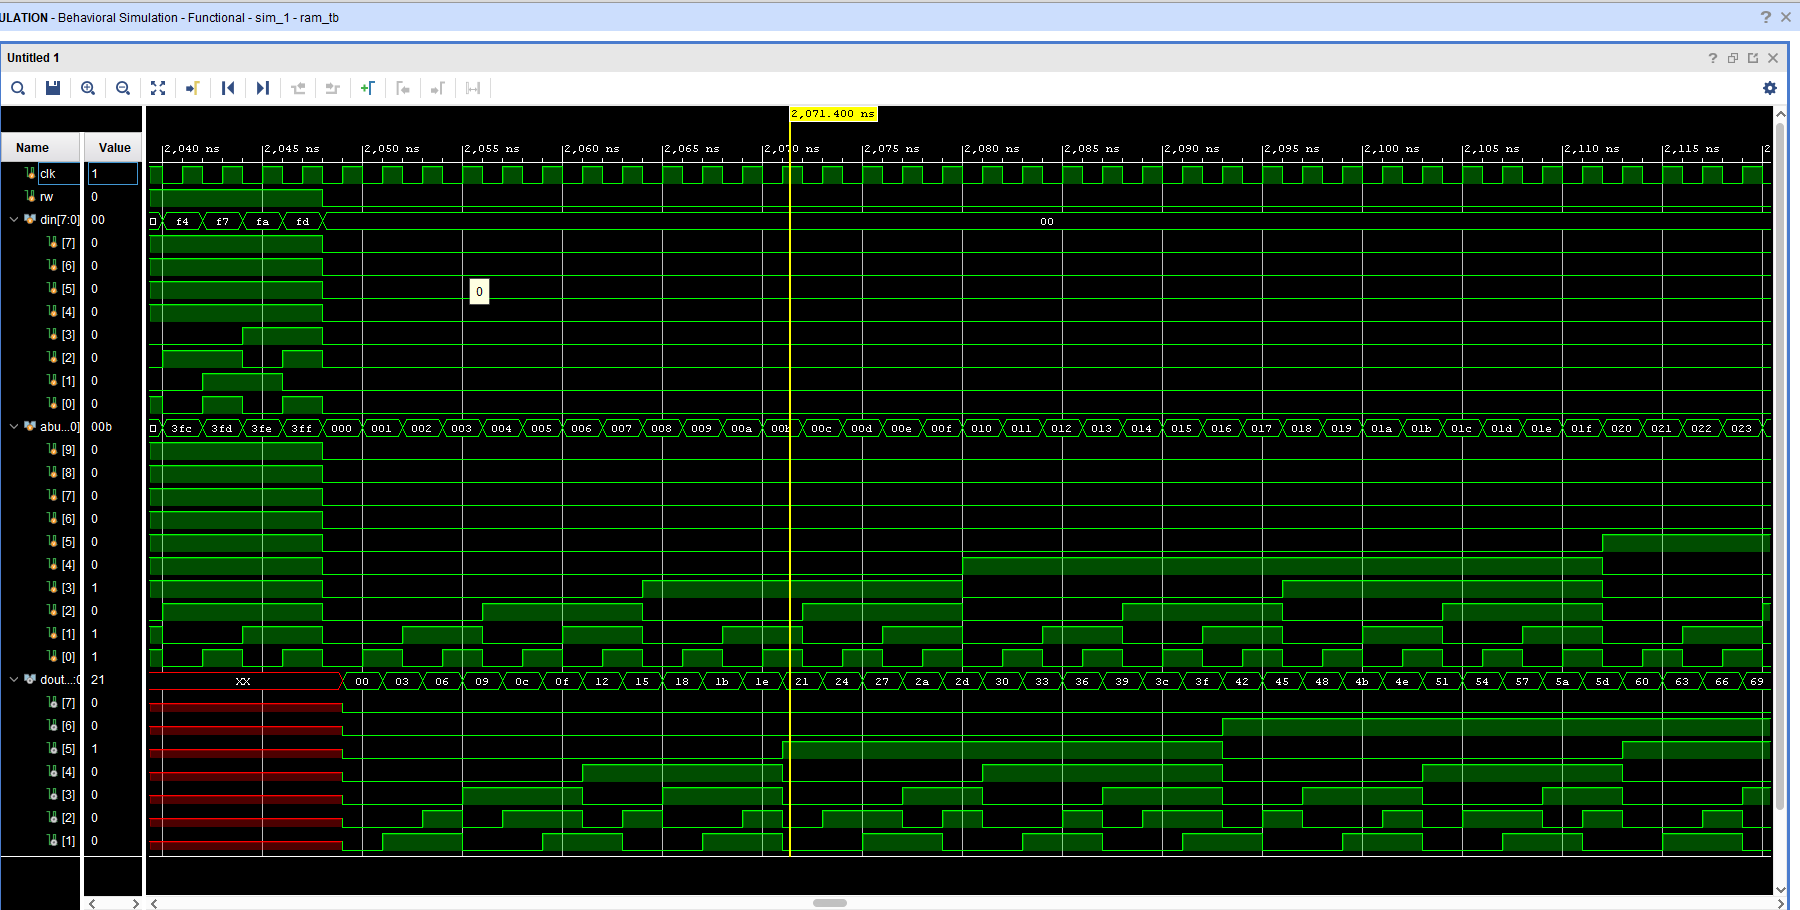This screenshot has height=910, width=1800.
Task: Open help in the Simulation title bar
Action: pyautogui.click(x=1766, y=17)
